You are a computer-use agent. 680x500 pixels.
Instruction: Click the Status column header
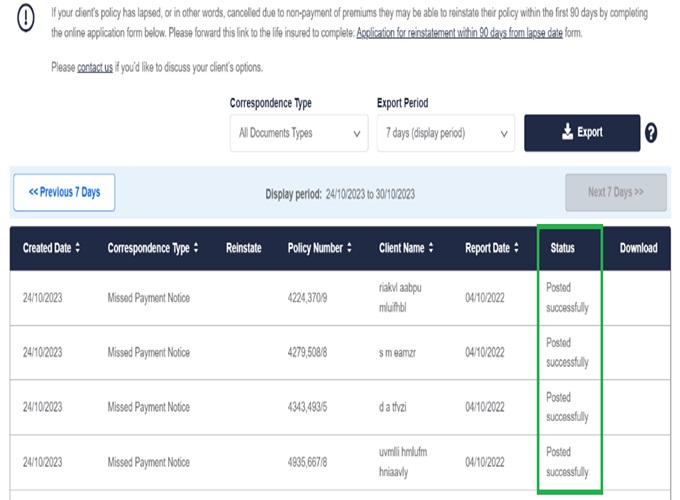(562, 248)
